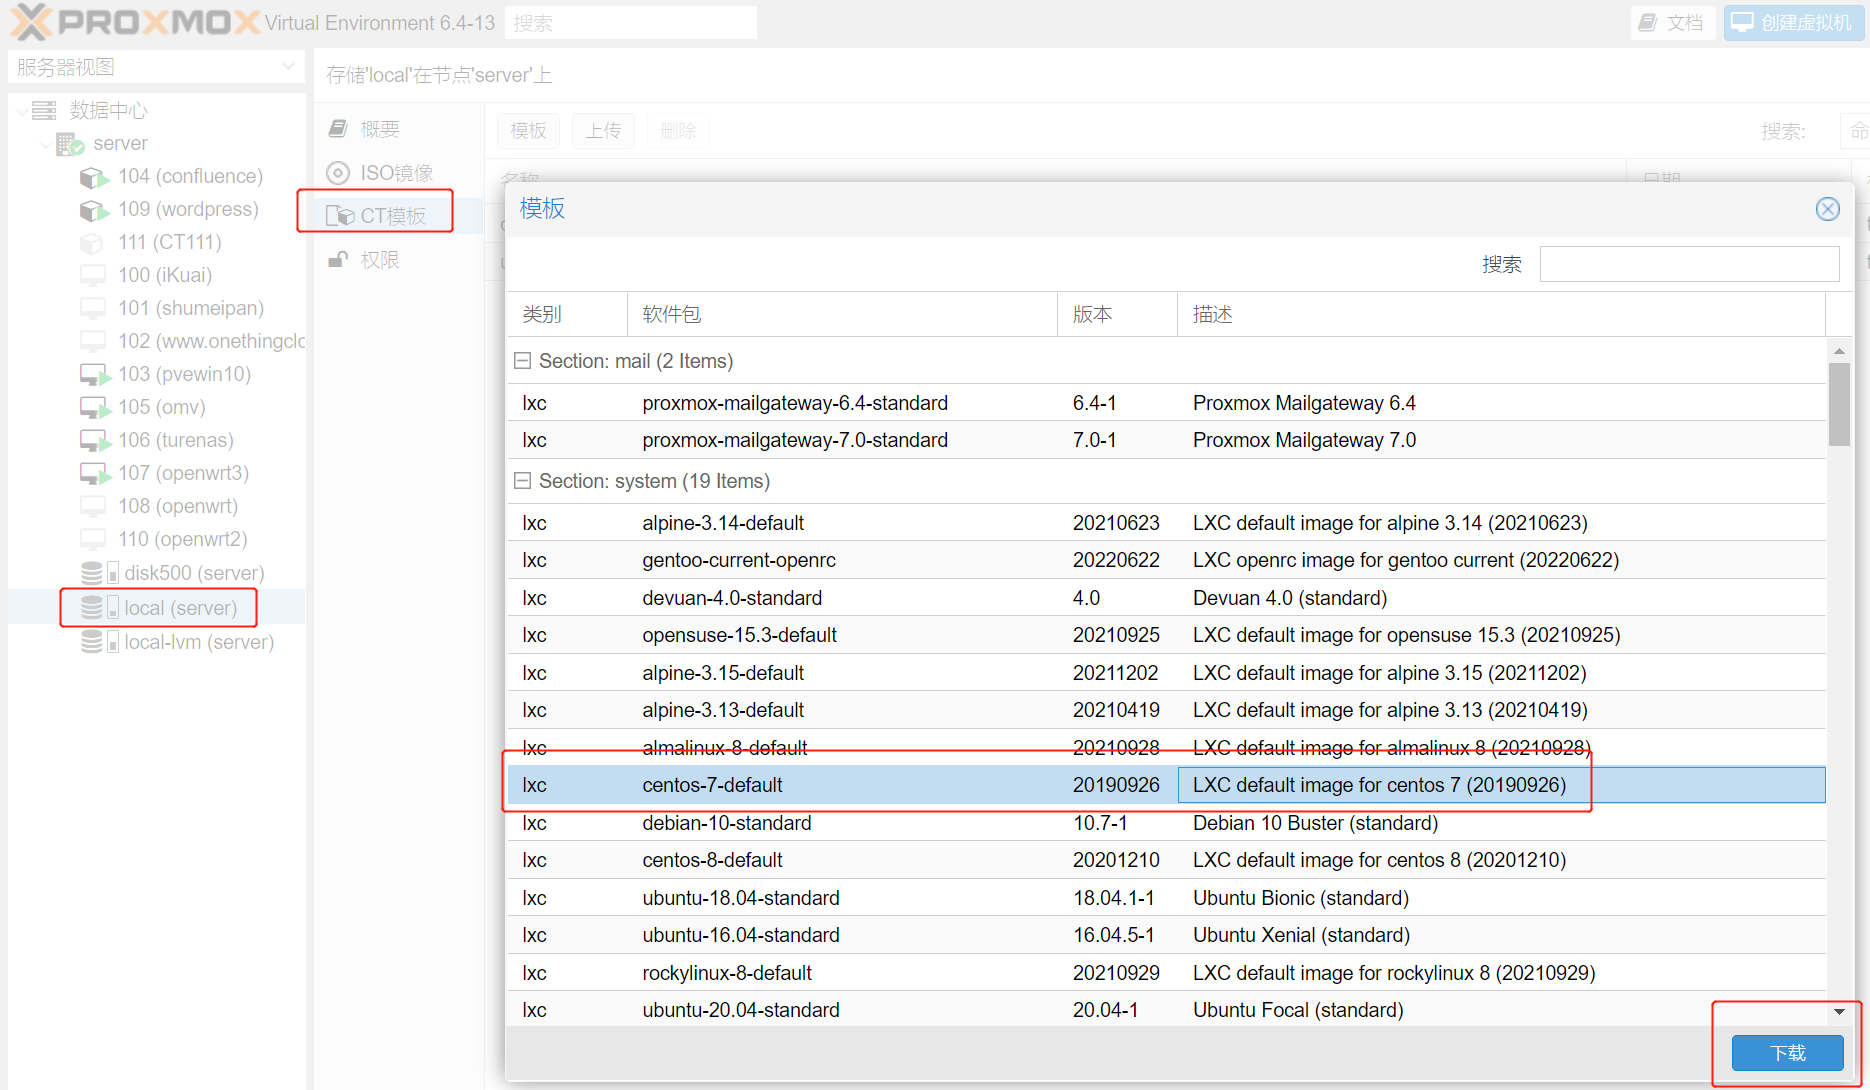Open the ISO镜像 panel tab
The height and width of the screenshot is (1090, 1870).
click(x=399, y=173)
